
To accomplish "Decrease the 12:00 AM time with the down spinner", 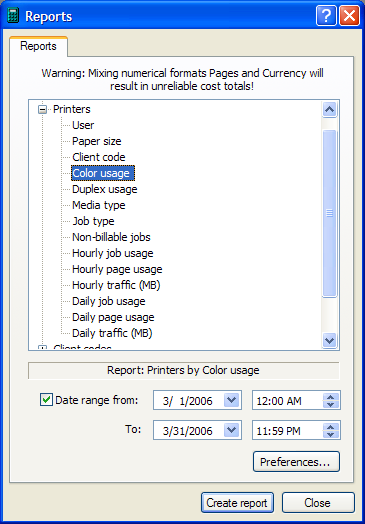I will 331,404.
